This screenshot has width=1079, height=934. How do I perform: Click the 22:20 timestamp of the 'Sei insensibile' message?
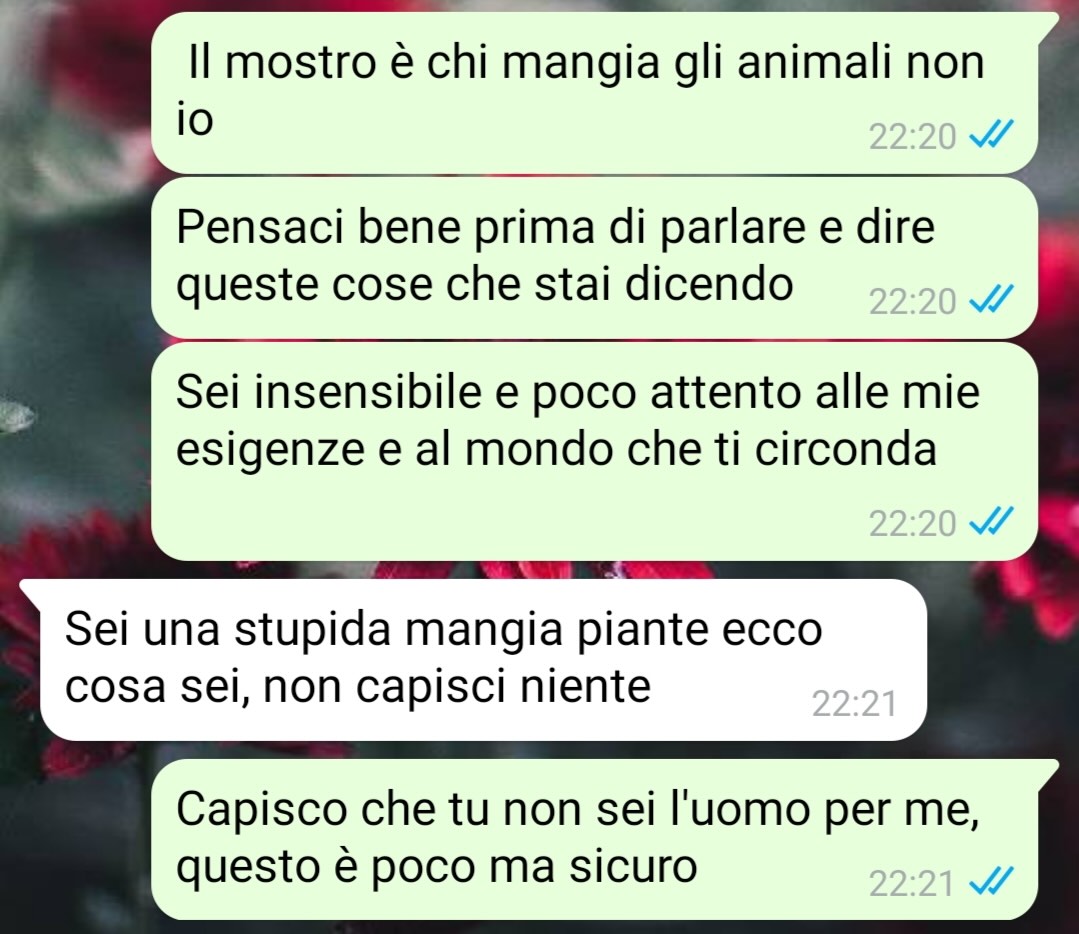click(x=912, y=523)
